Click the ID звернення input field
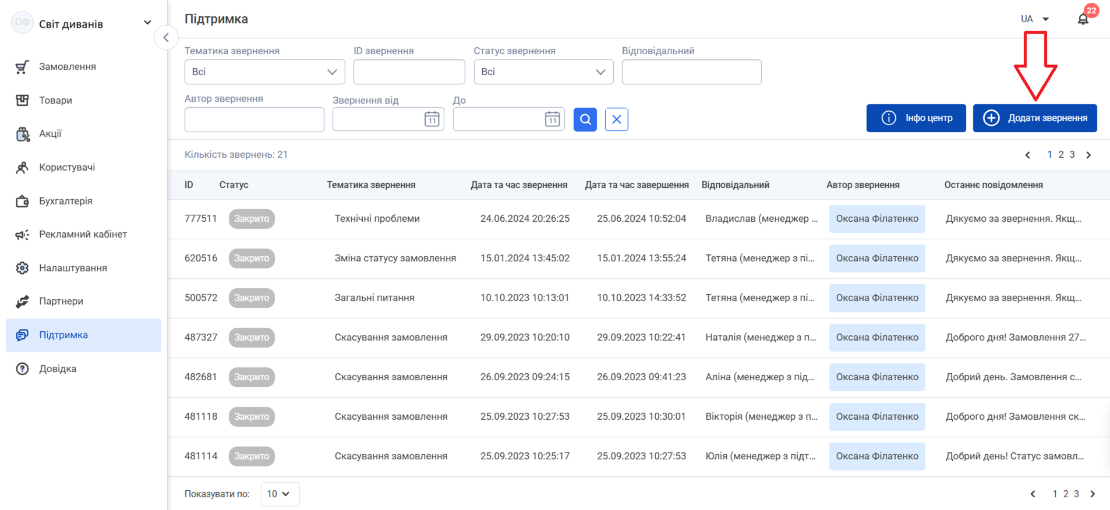Image resolution: width=1110 pixels, height=510 pixels. pyautogui.click(x=409, y=72)
